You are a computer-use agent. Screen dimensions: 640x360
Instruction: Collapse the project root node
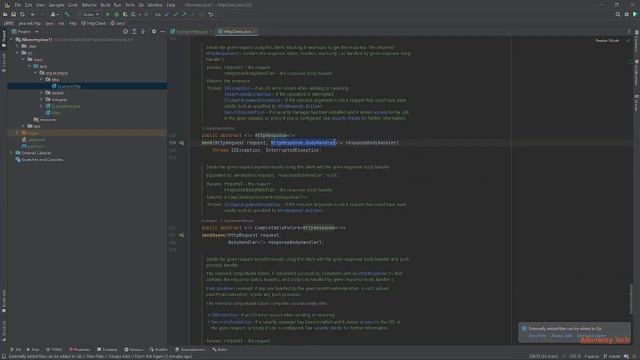11,40
